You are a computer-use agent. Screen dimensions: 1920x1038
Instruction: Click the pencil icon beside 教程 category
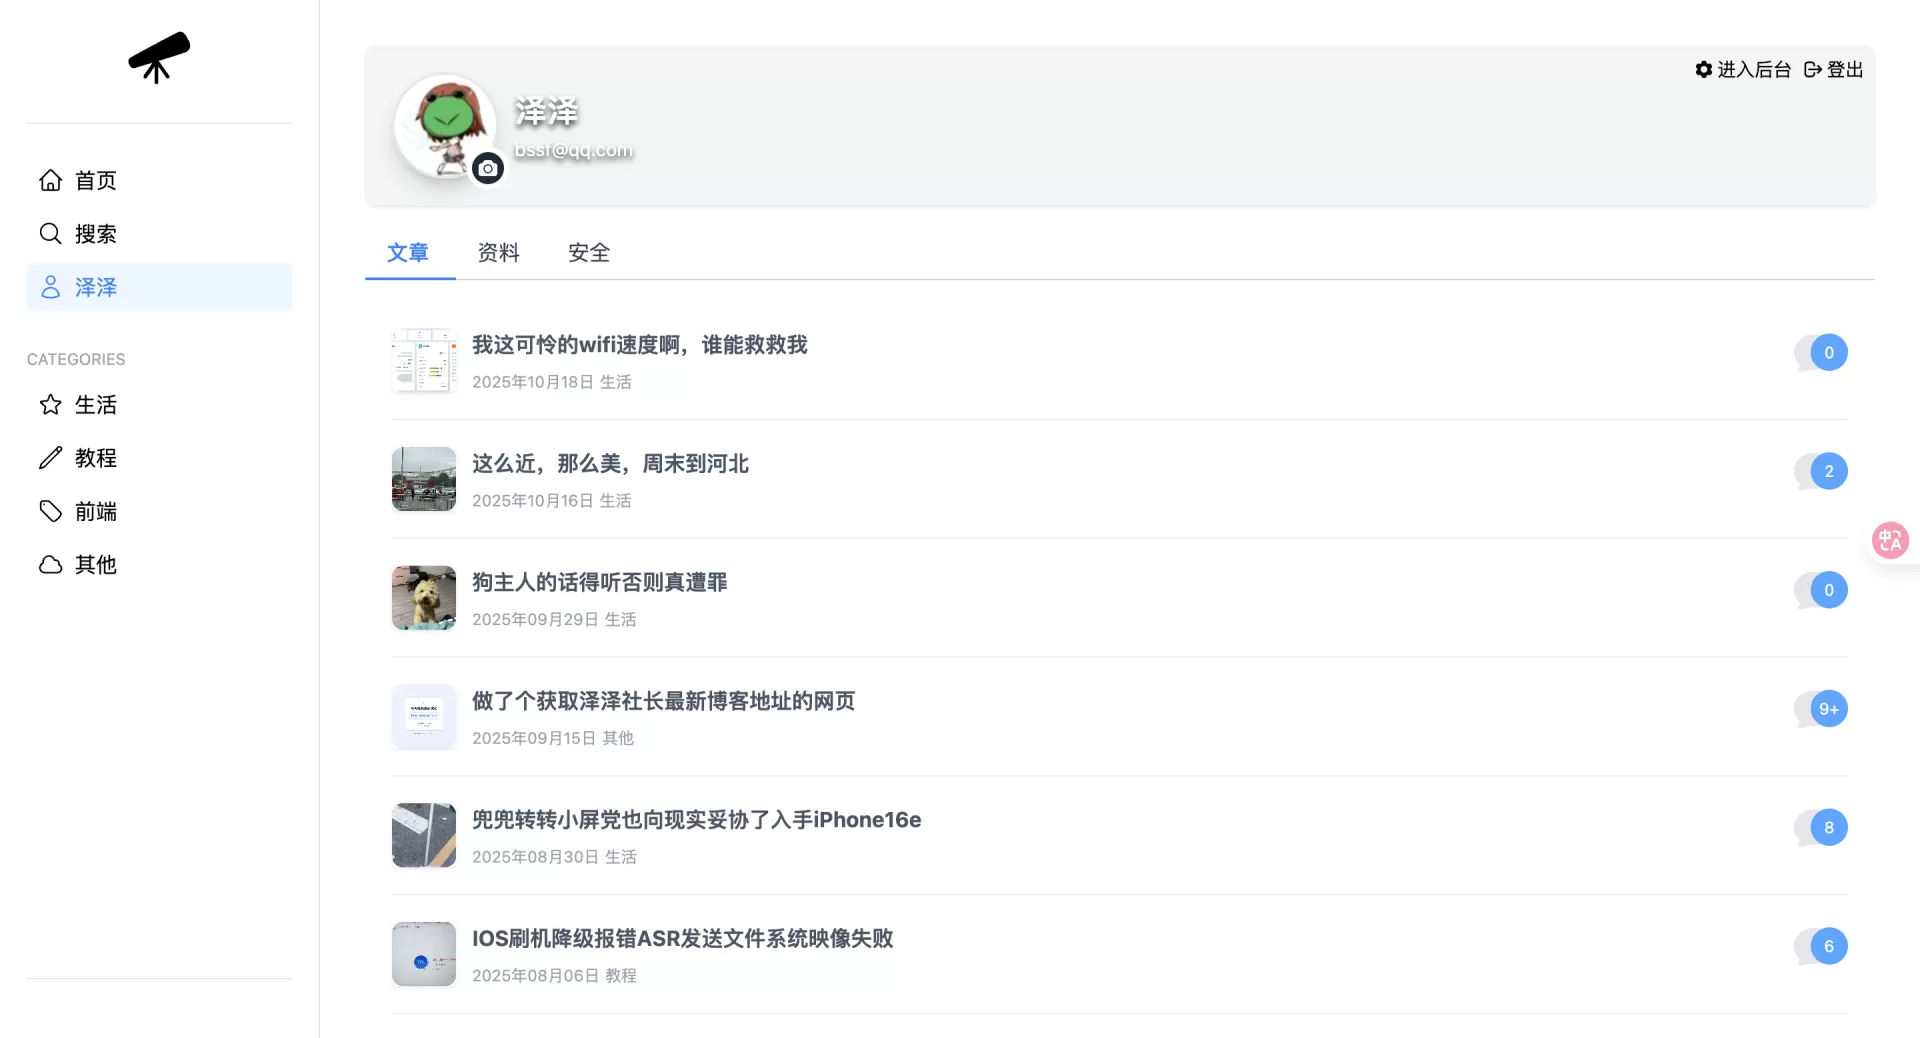tap(51, 458)
